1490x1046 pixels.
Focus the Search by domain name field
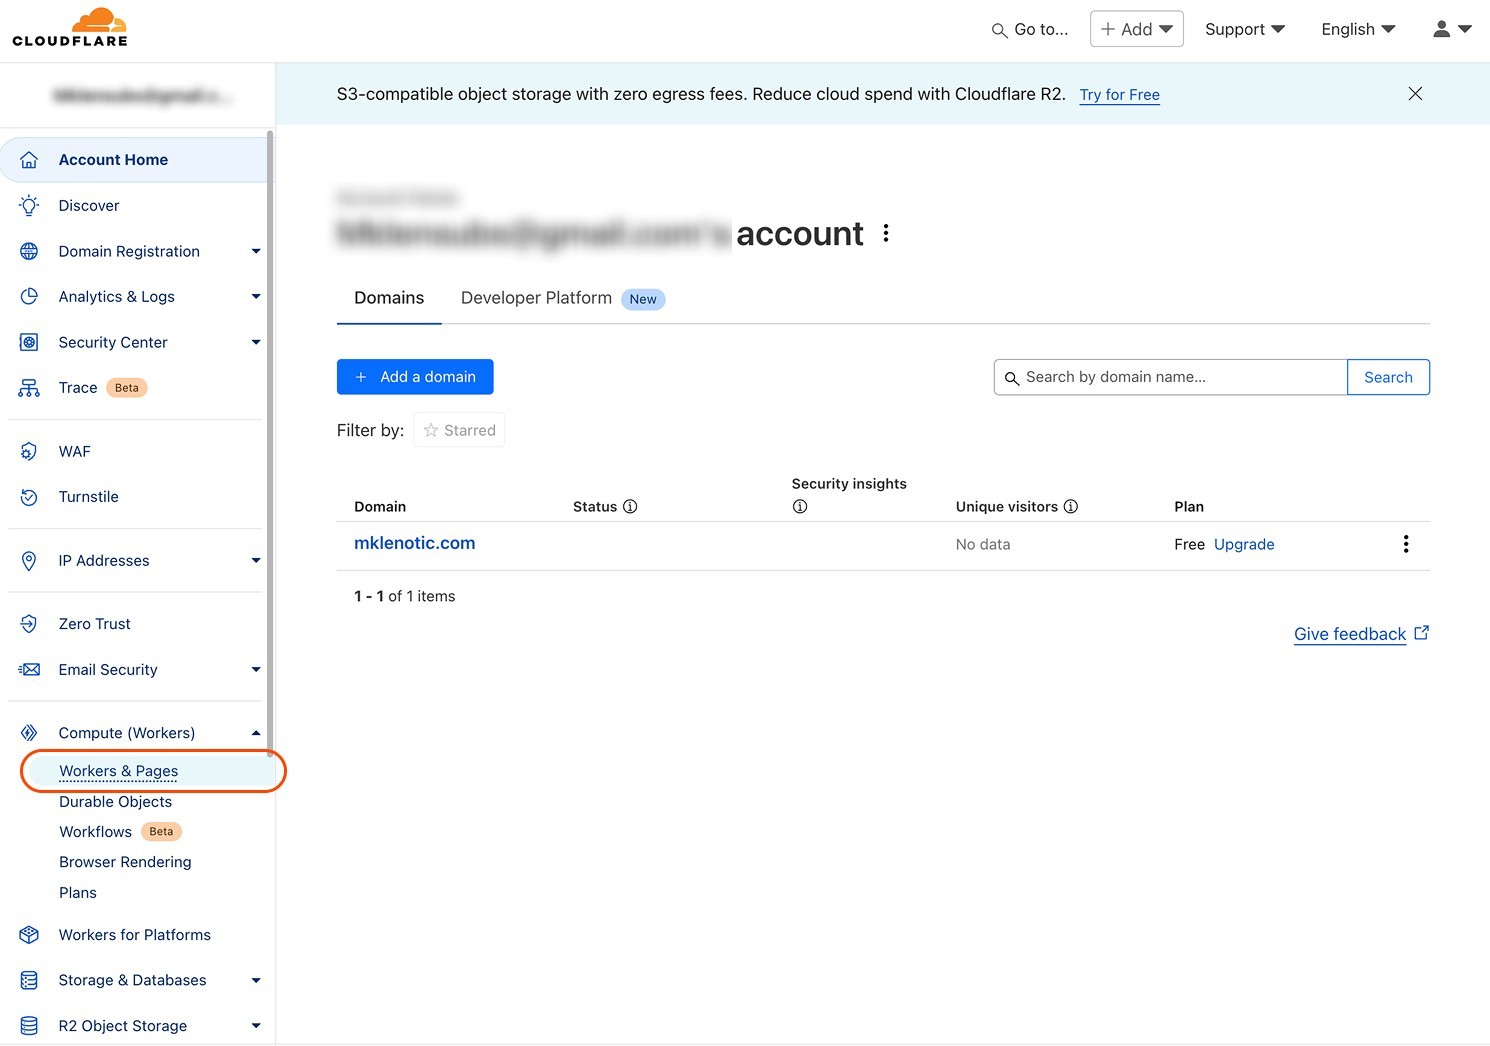1170,377
